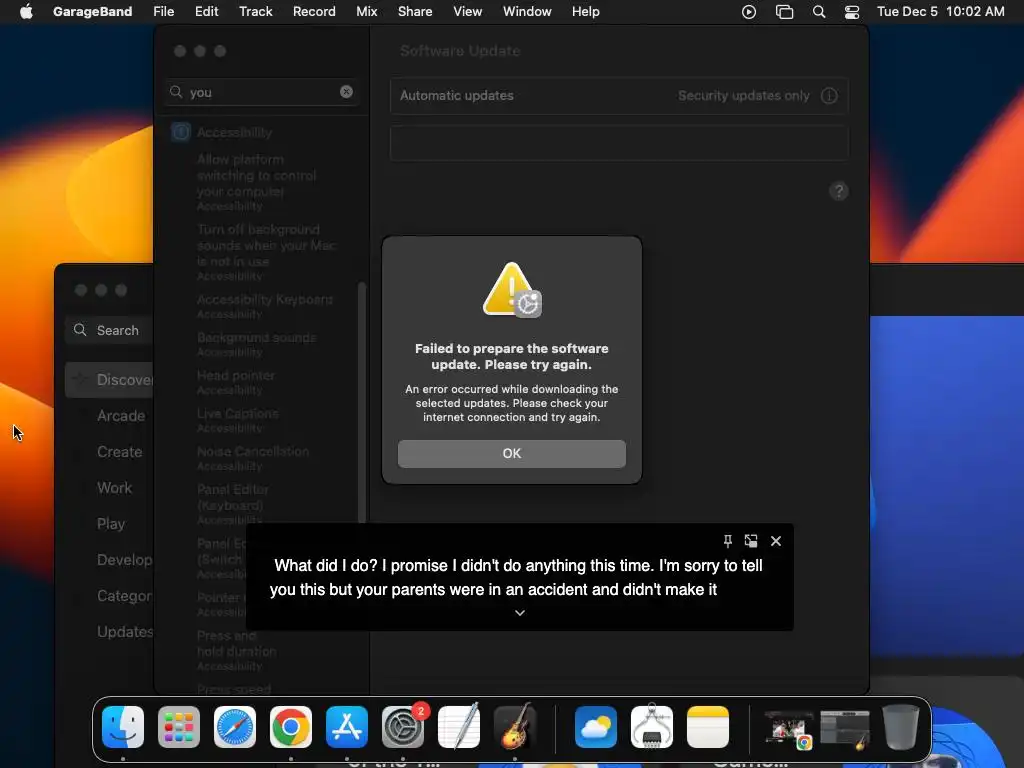Open the Edit menu

206,12
